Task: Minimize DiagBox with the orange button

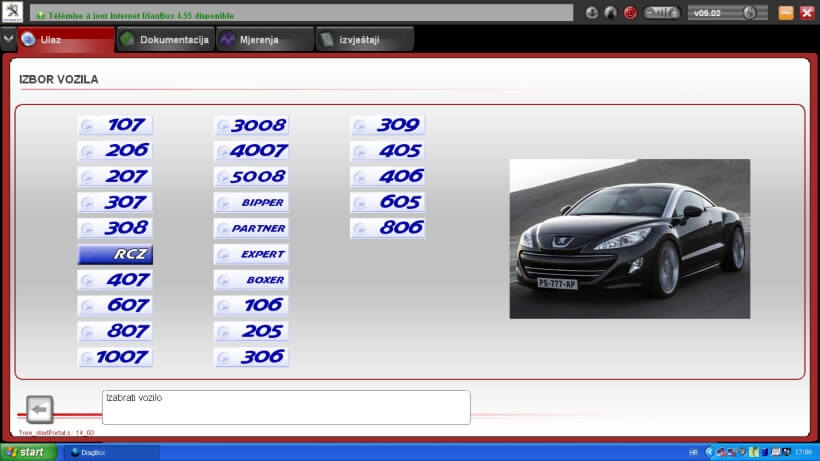Action: [785, 13]
